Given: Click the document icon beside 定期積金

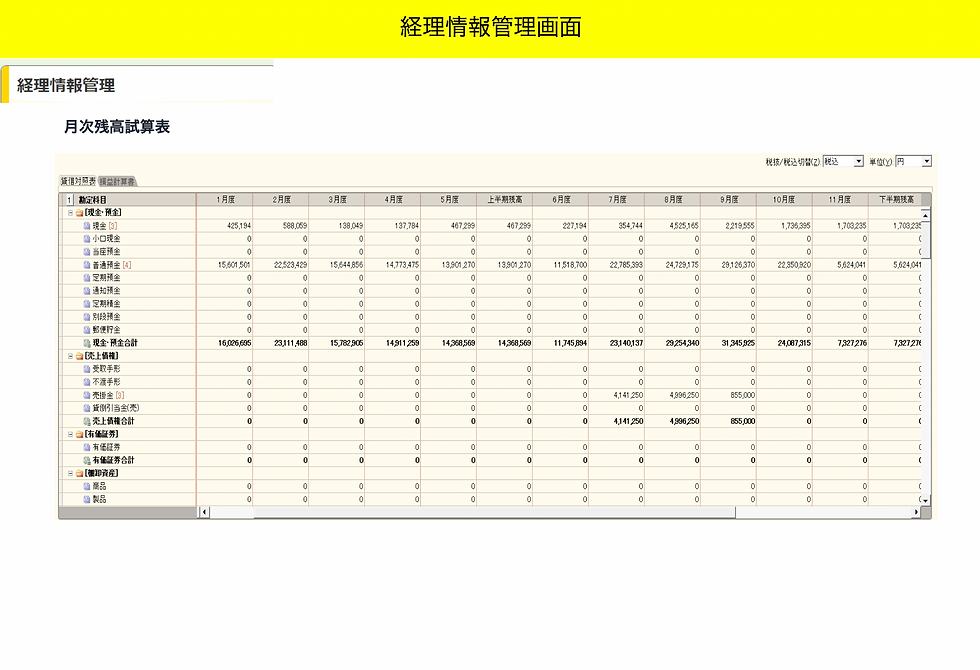Looking at the screenshot, I should click(87, 304).
